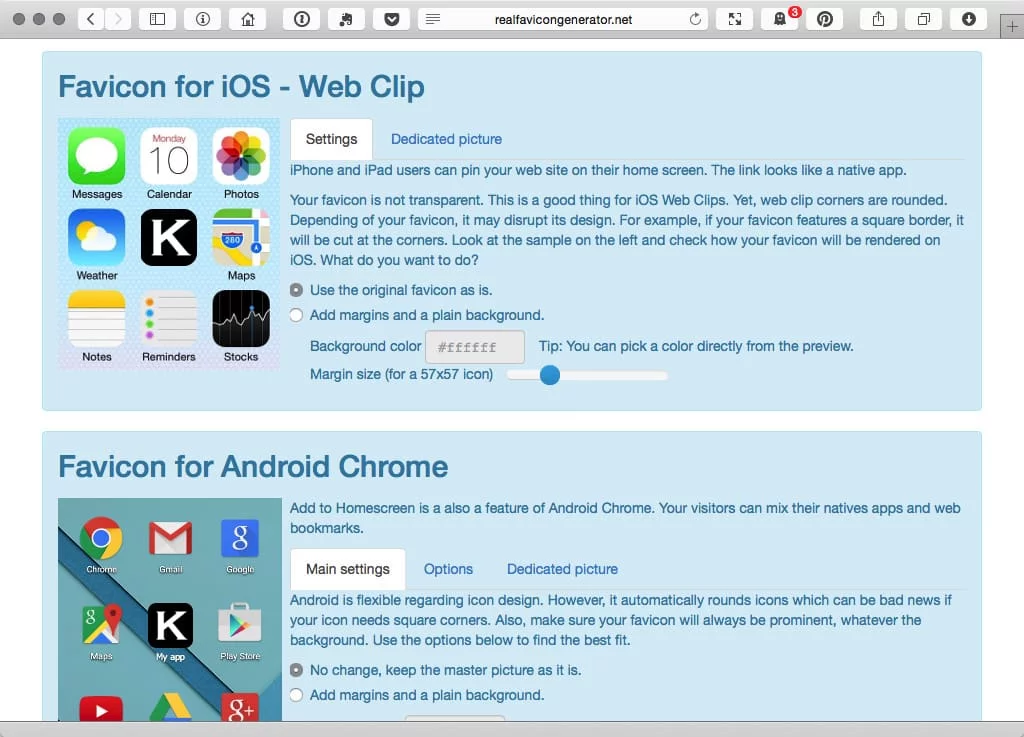Open the Evernote elephant extension
This screenshot has width=1024, height=737.
pos(346,20)
